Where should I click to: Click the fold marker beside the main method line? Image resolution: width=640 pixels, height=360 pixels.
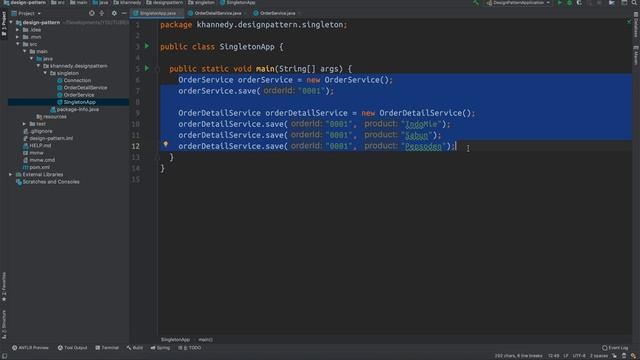pyautogui.click(x=157, y=69)
